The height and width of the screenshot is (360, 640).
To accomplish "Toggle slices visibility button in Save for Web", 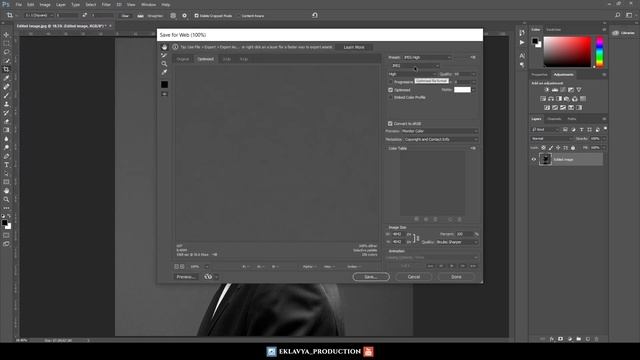I will (x=164, y=94).
